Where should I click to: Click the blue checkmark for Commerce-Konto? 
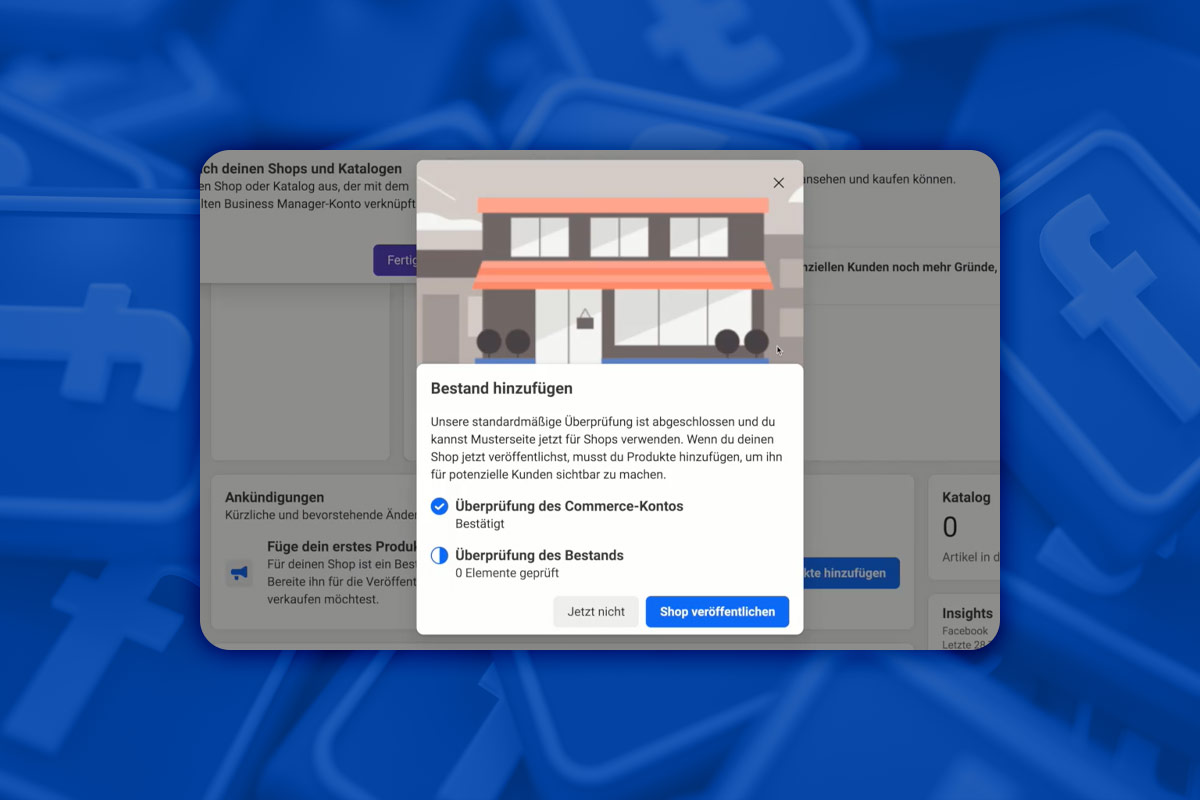coord(439,506)
